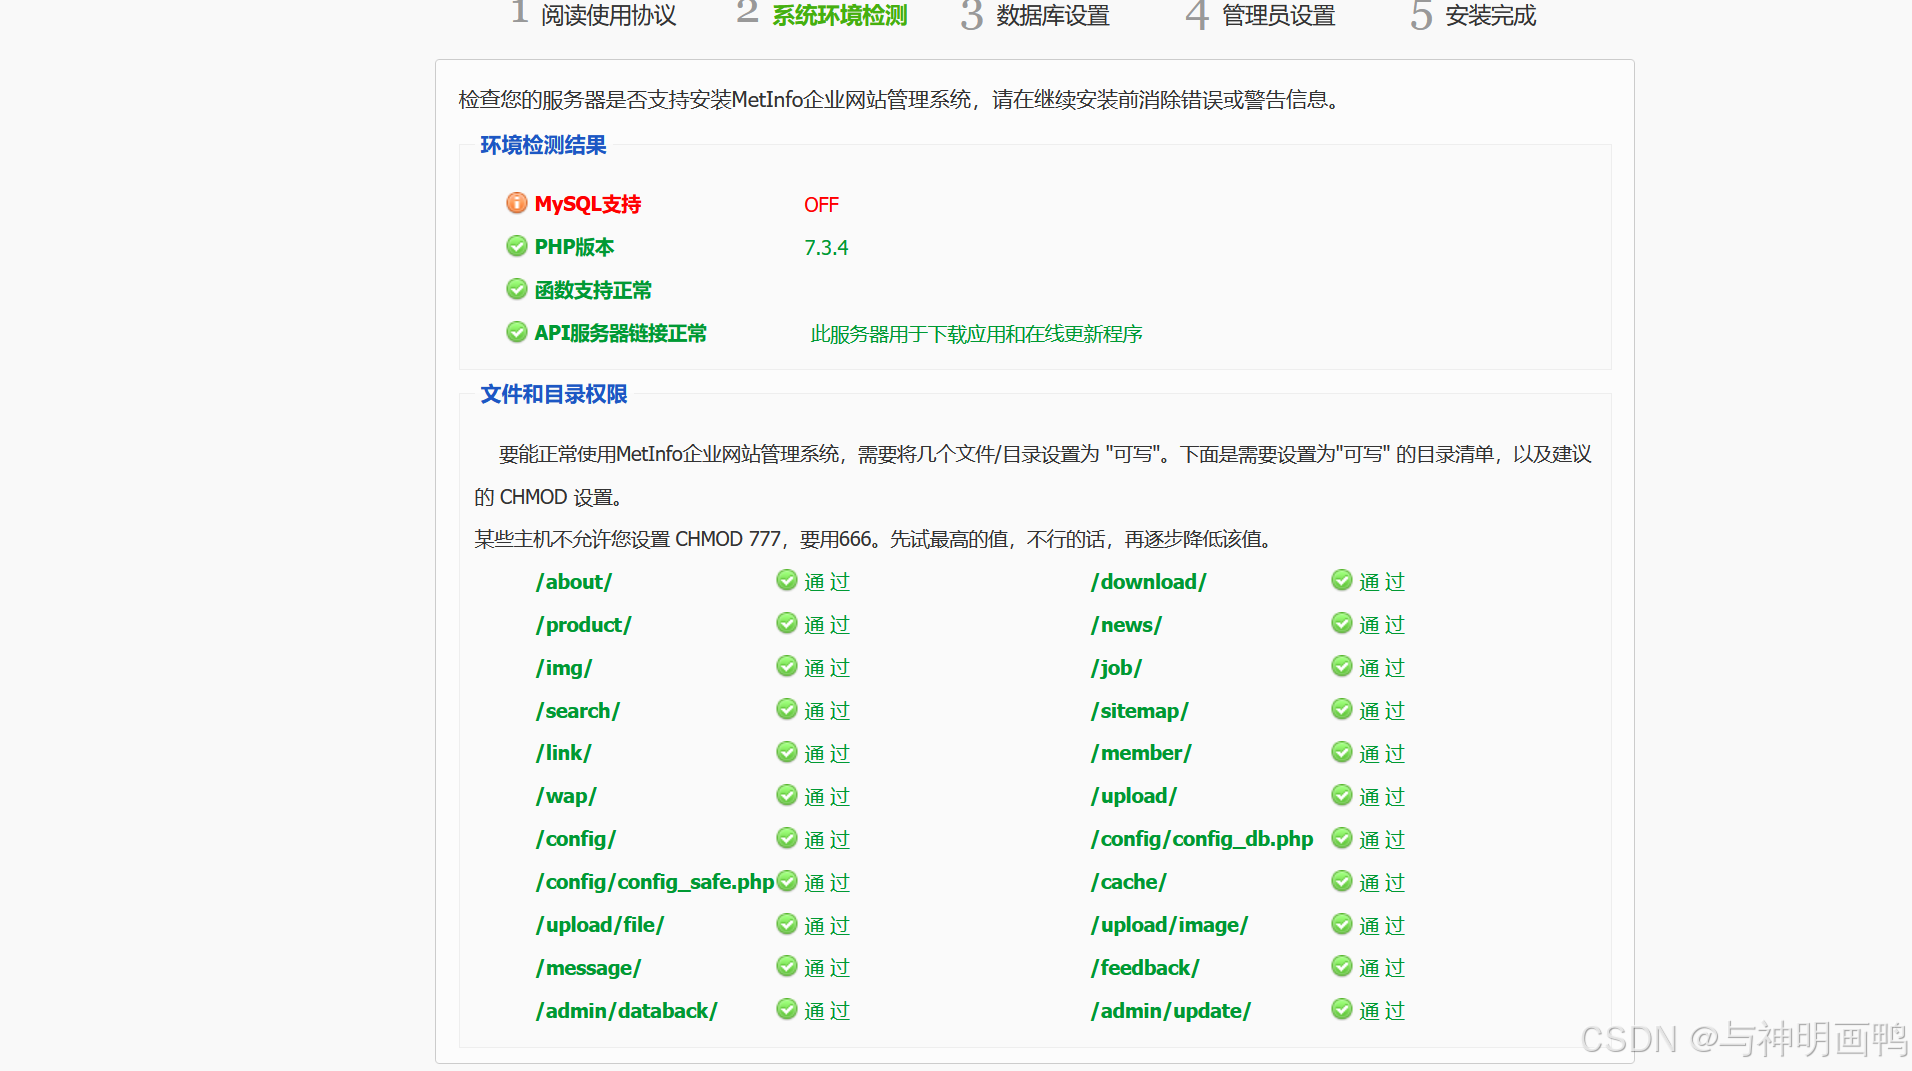Click the 通过 status text for /link/
Viewport: 1912px width, 1071px height.
tap(827, 754)
